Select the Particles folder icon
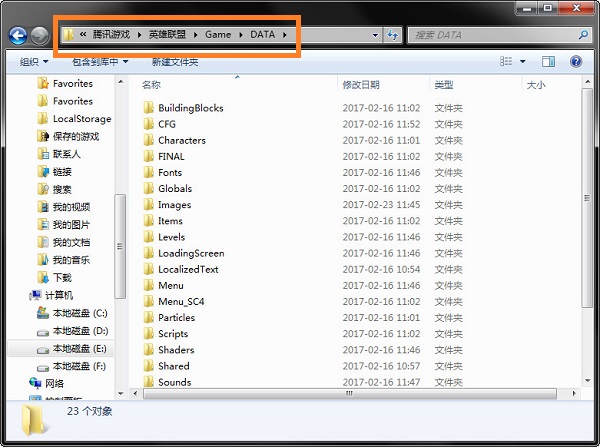Image resolution: width=600 pixels, height=447 pixels. click(x=149, y=318)
